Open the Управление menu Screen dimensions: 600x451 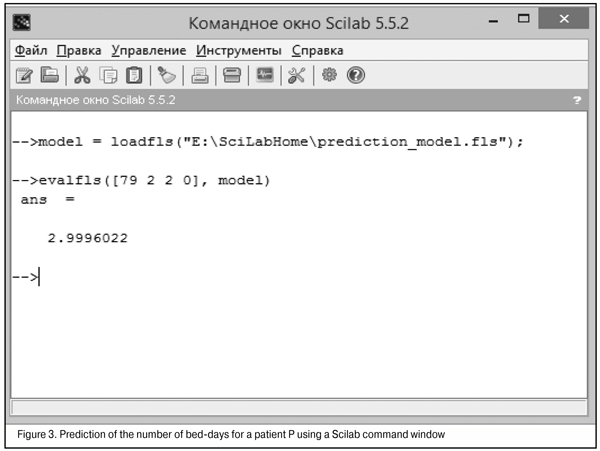pos(148,50)
